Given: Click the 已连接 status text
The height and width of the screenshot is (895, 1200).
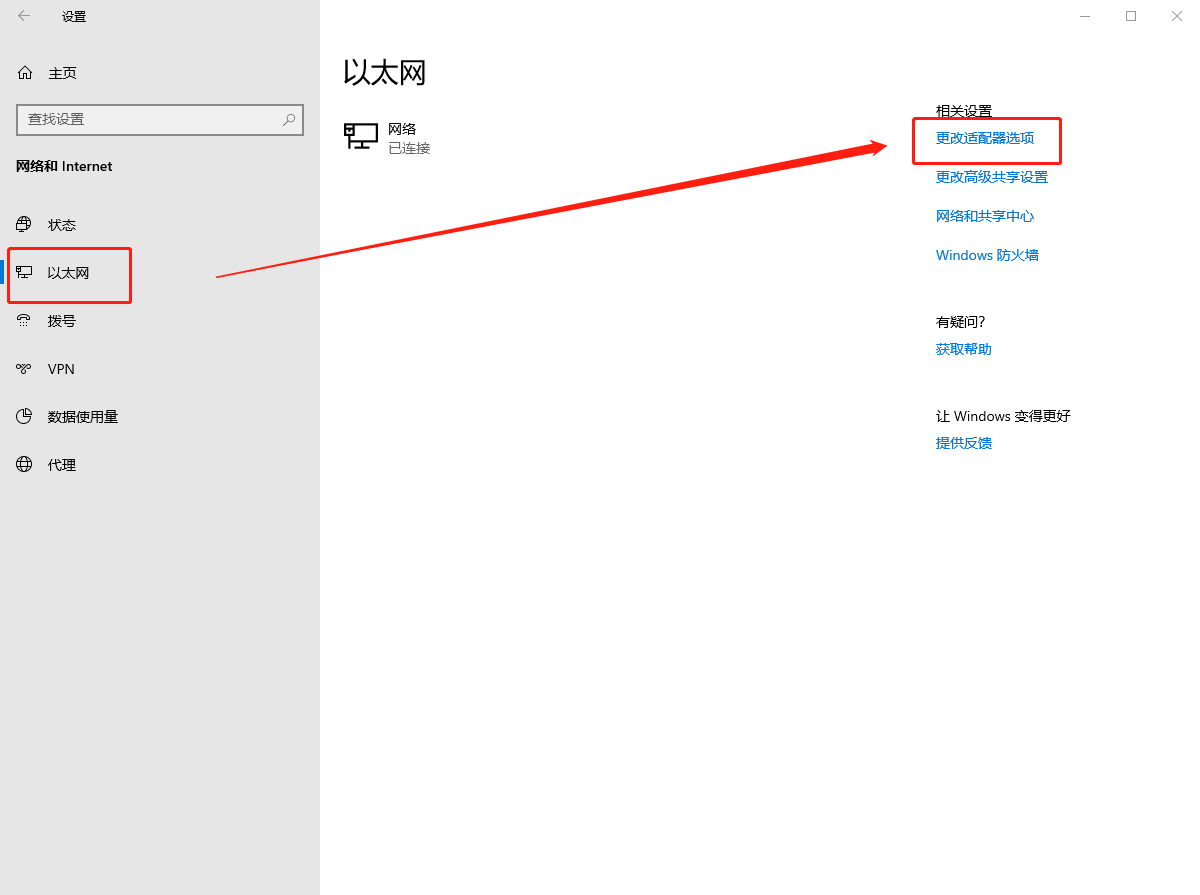Looking at the screenshot, I should coord(409,148).
